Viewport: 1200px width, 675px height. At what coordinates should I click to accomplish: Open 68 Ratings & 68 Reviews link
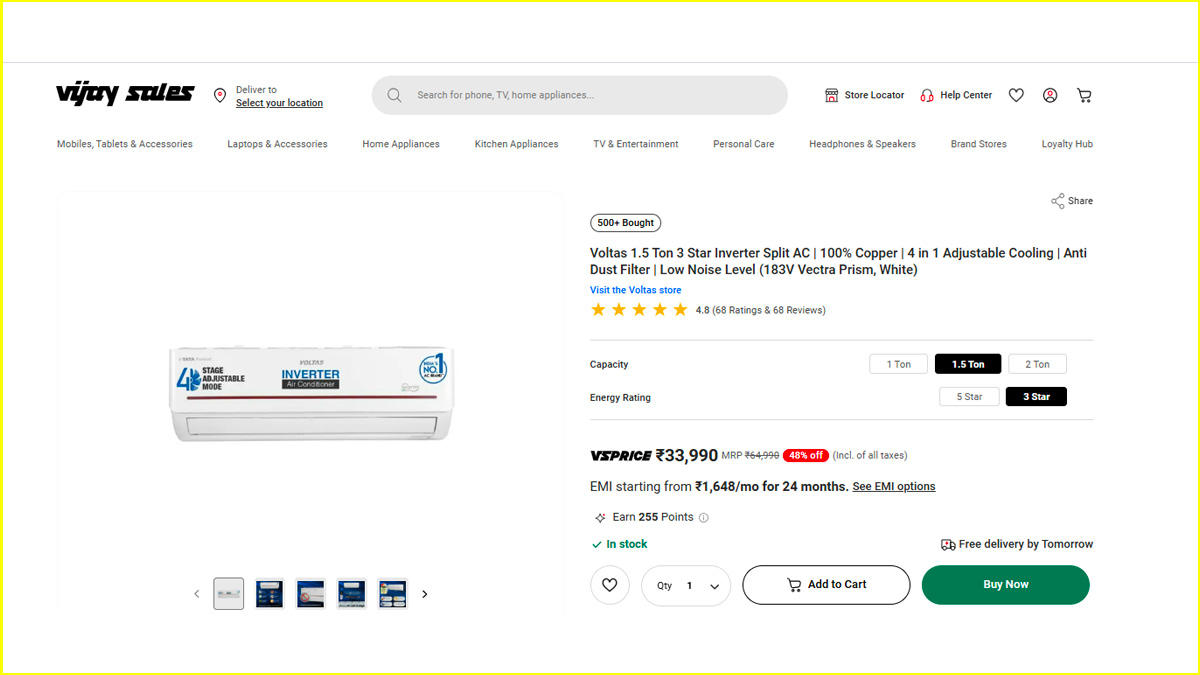point(769,310)
